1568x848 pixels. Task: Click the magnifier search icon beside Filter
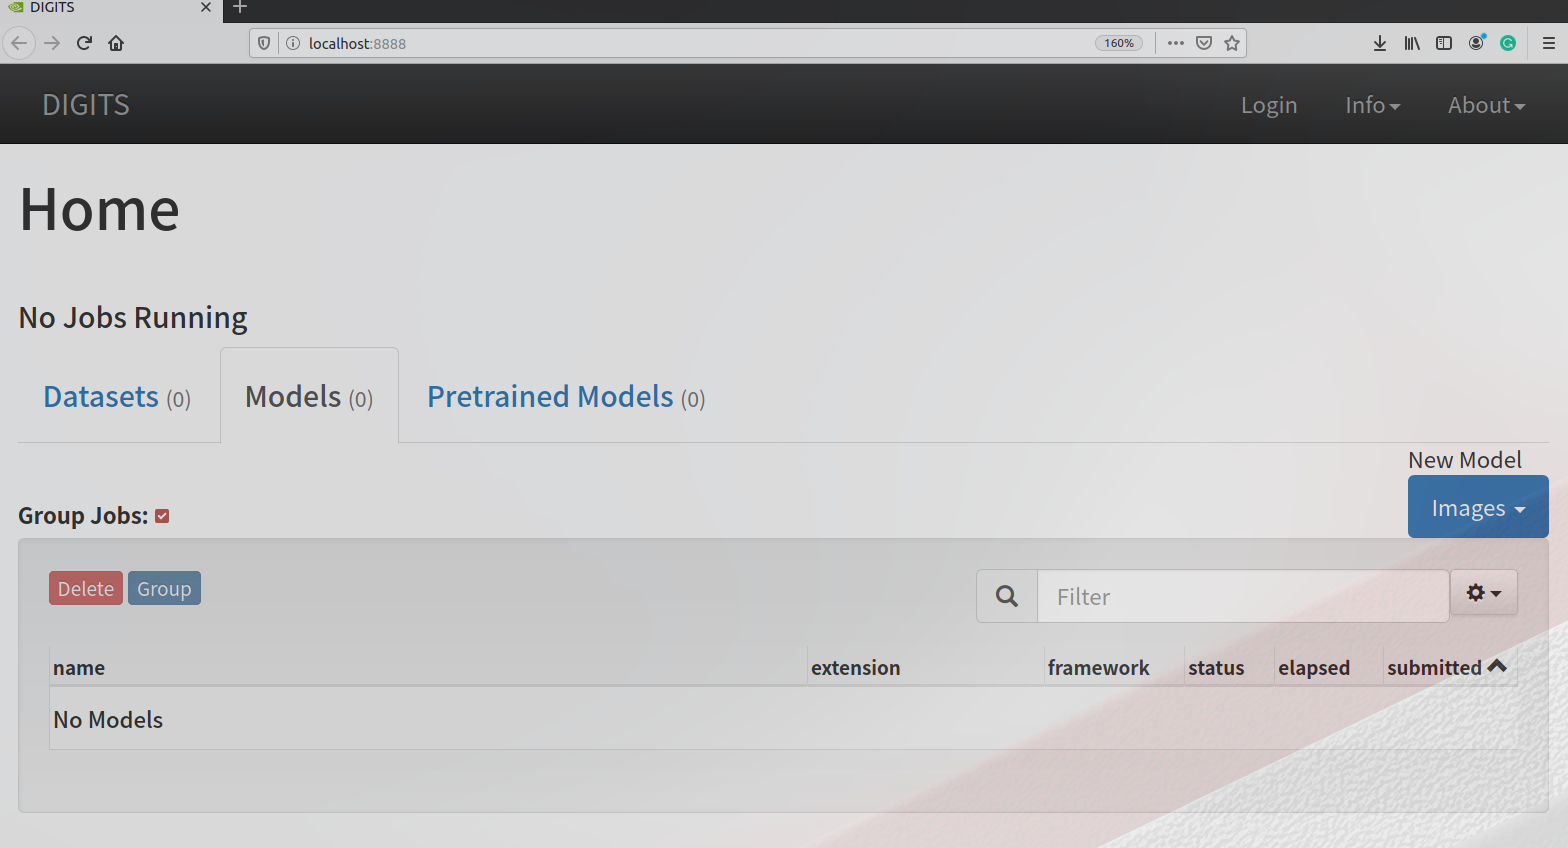pyautogui.click(x=1007, y=596)
